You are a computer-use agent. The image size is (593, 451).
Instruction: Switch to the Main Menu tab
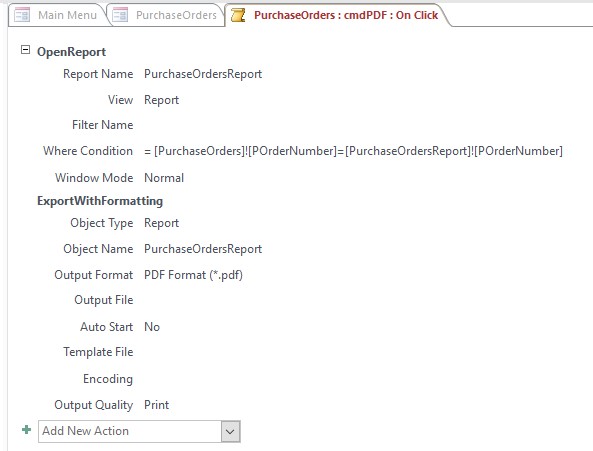(56, 15)
